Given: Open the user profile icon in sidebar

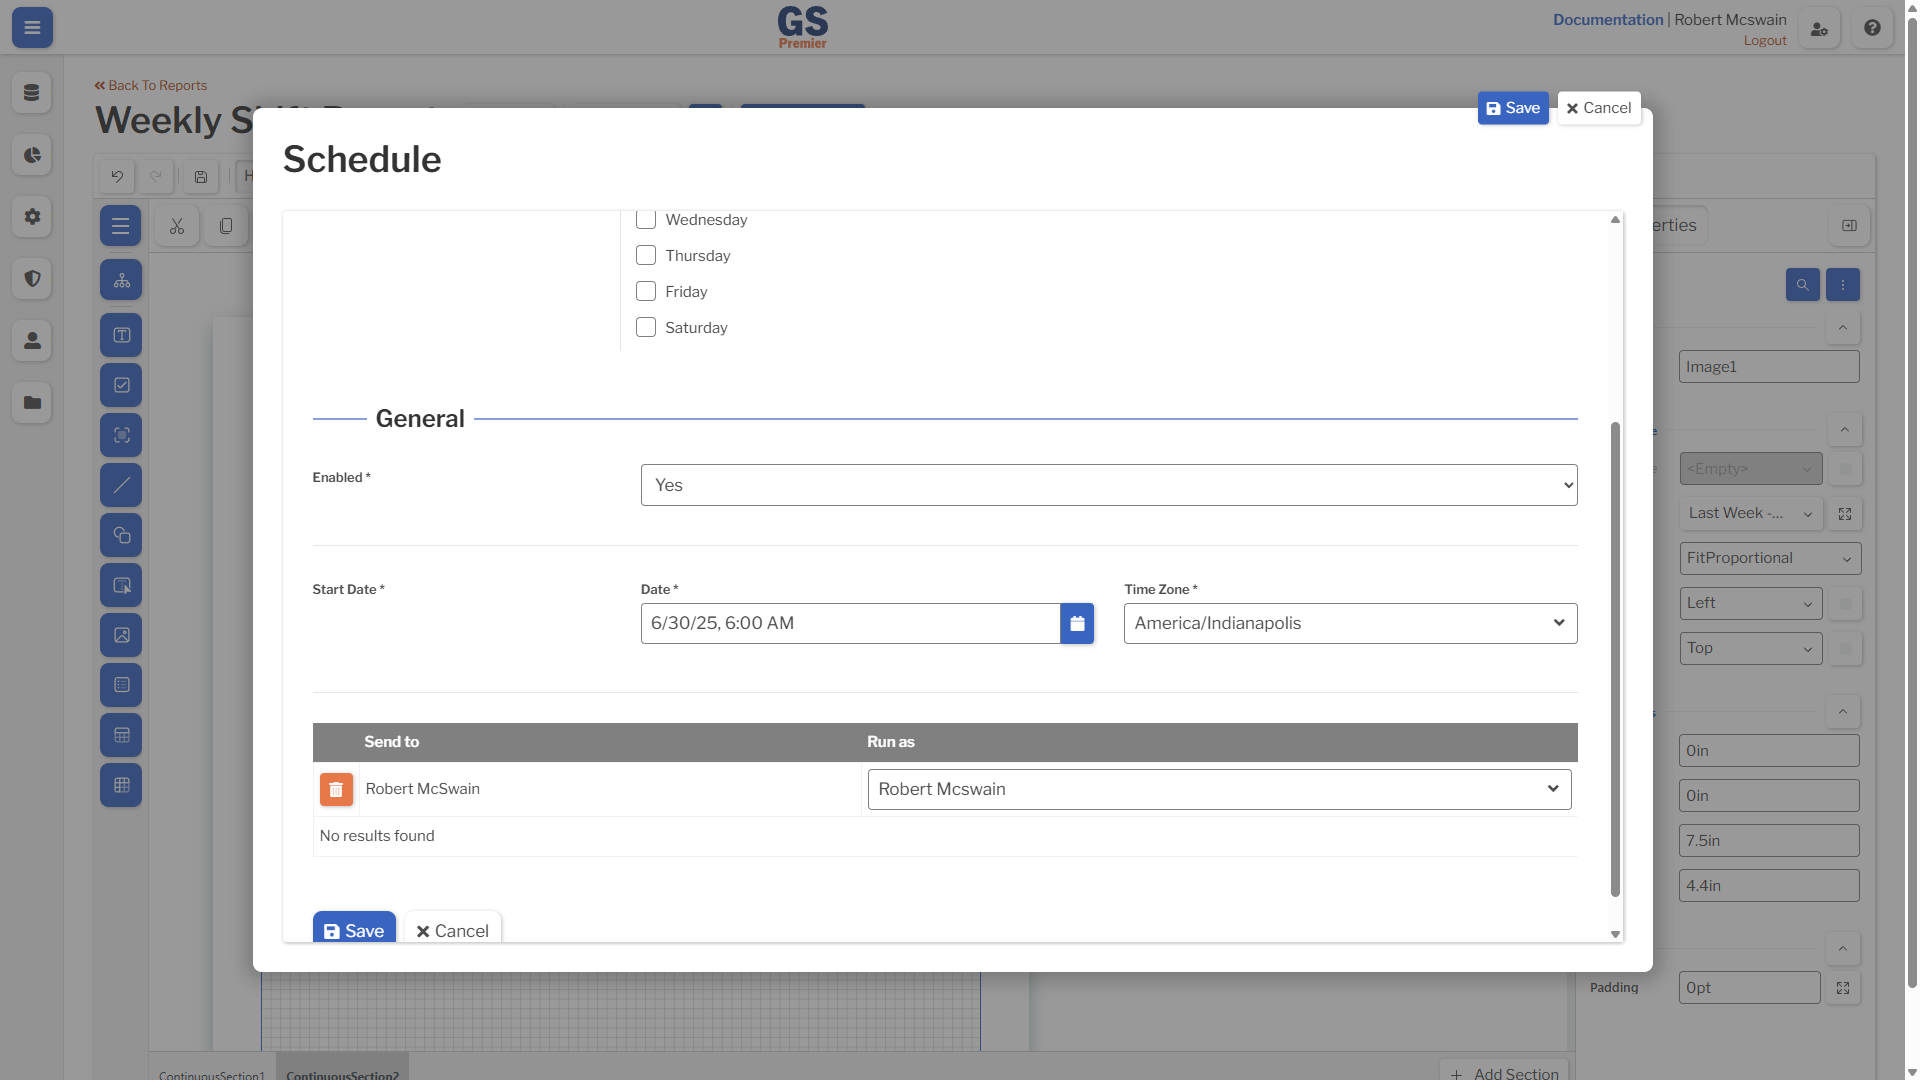Looking at the screenshot, I should coord(32,341).
